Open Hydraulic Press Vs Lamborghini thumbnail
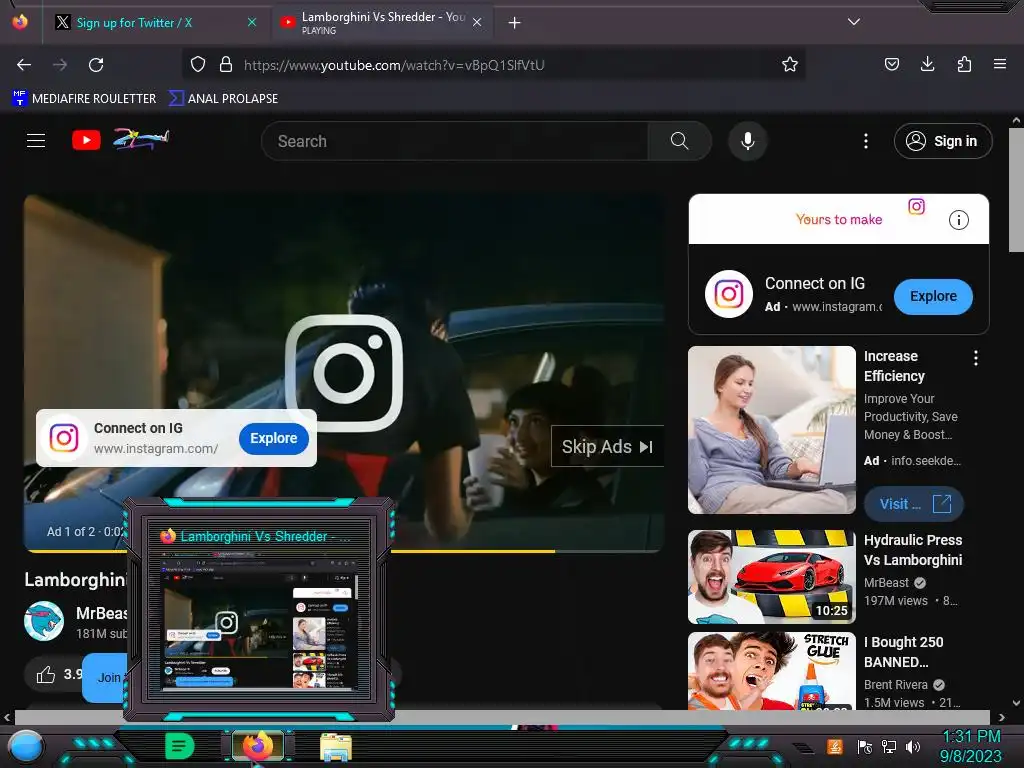Viewport: 1024px width, 768px height. click(x=772, y=577)
